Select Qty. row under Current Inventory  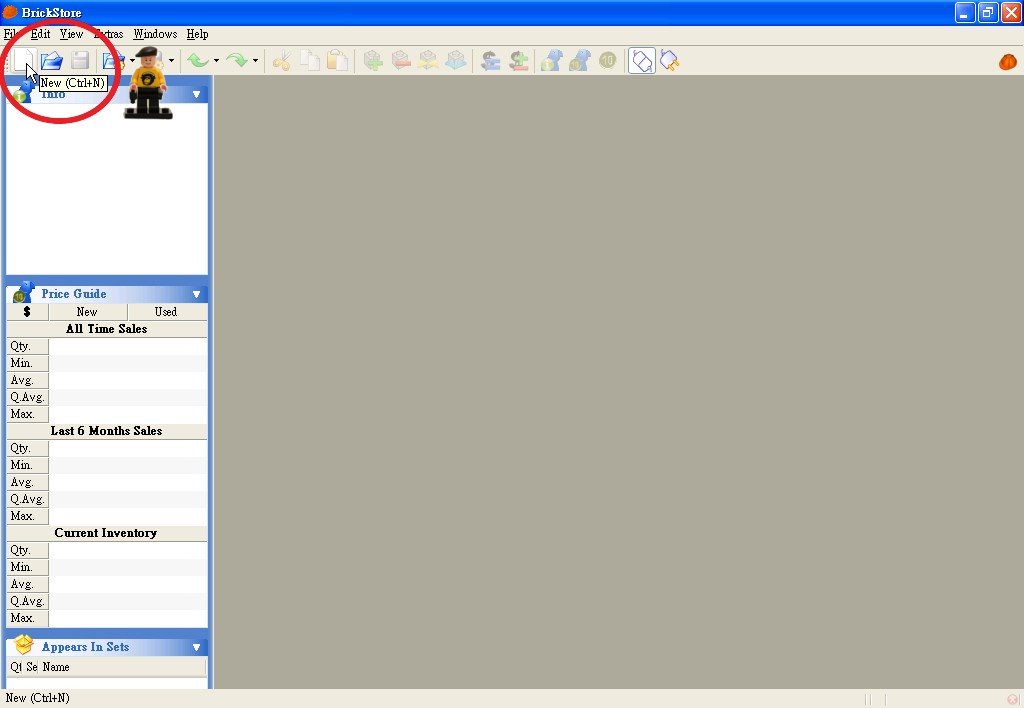point(106,550)
